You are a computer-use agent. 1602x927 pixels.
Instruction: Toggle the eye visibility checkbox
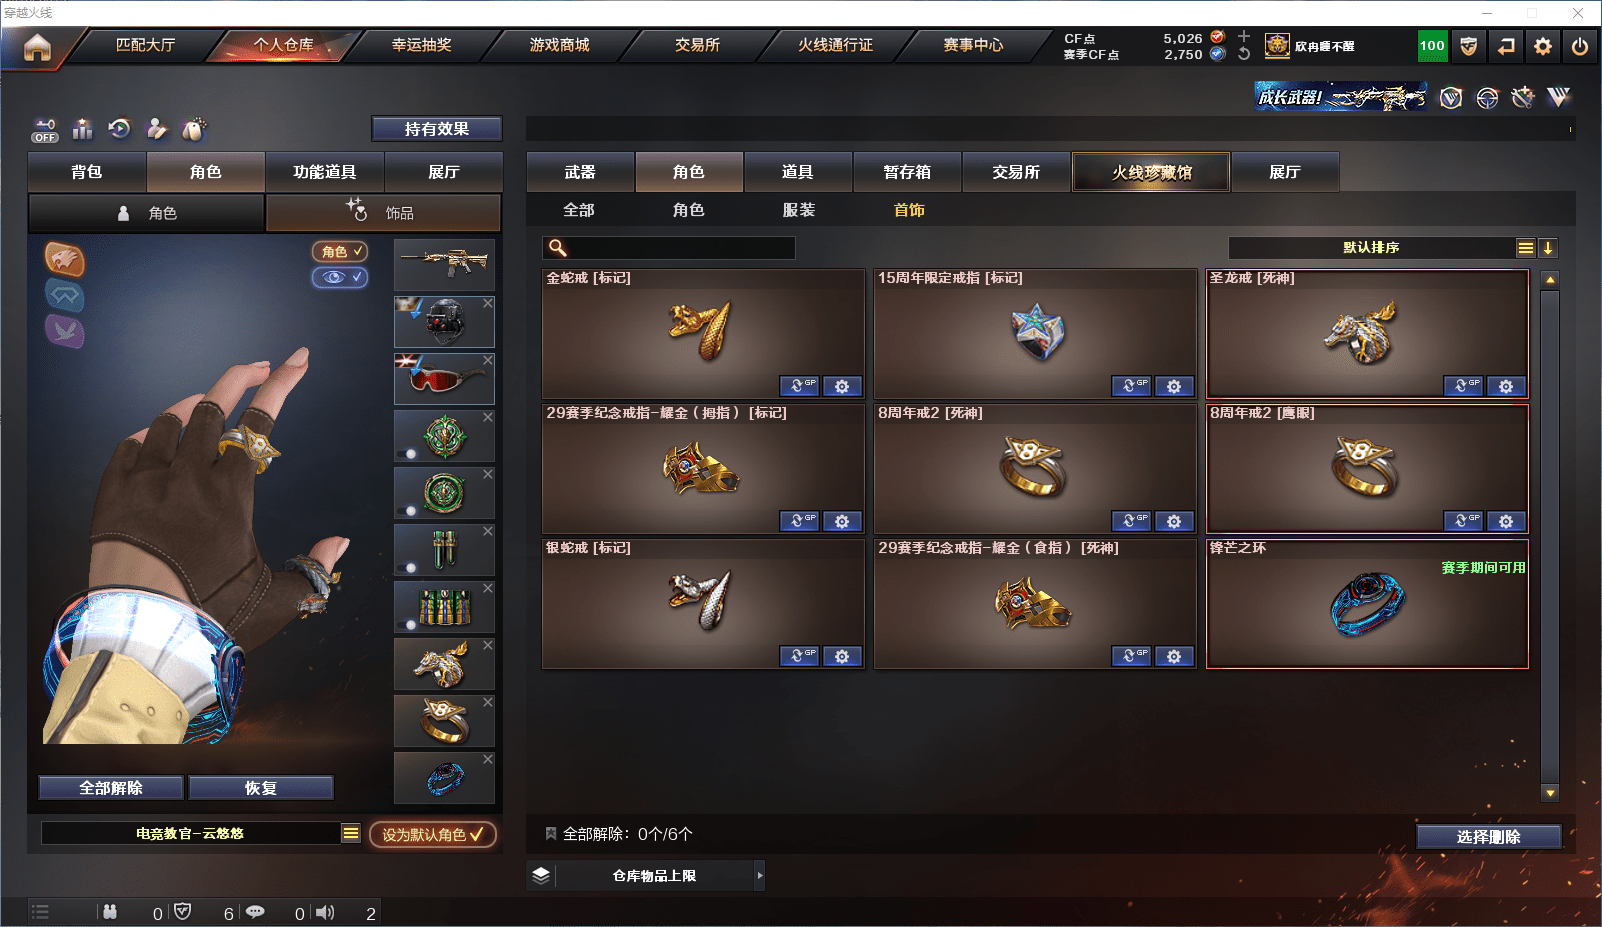pyautogui.click(x=340, y=277)
